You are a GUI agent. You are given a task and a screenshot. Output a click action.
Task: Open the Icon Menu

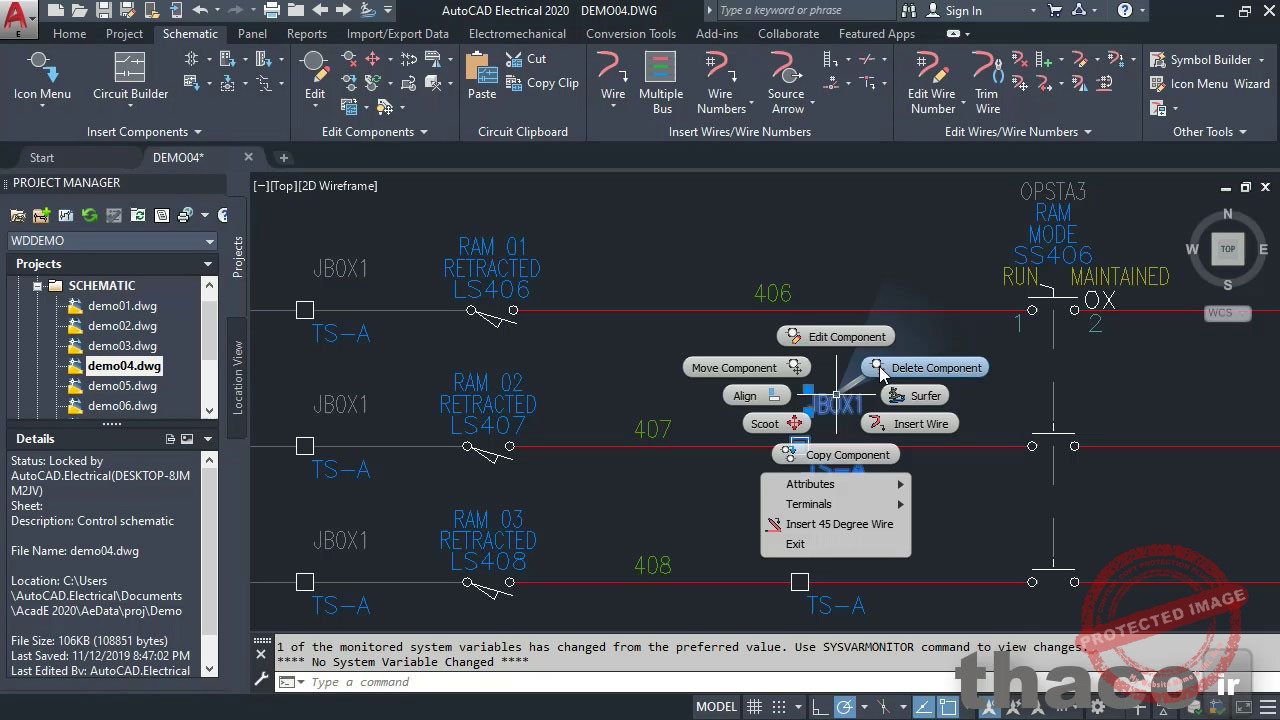41,83
